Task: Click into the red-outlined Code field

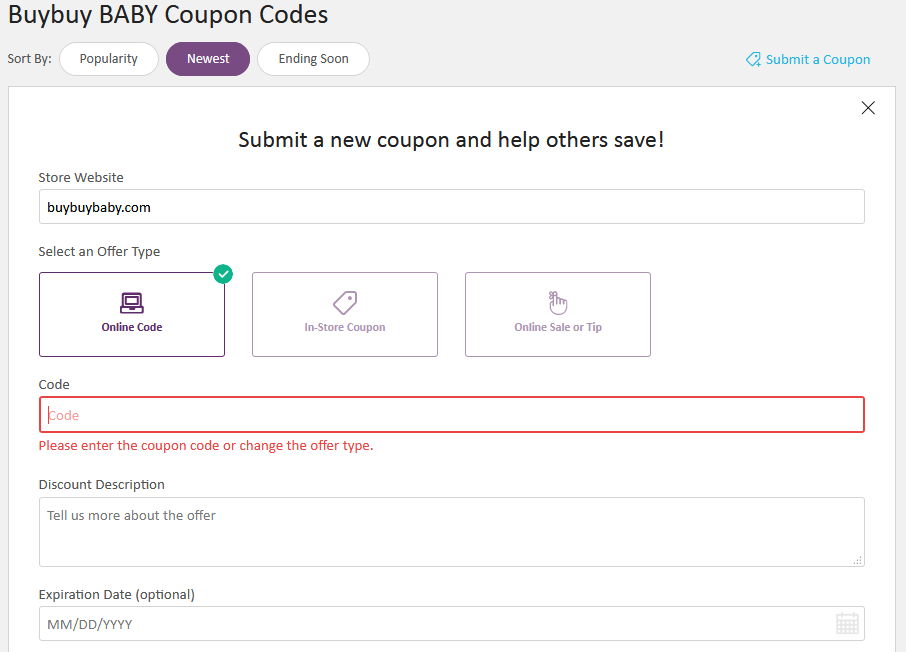Action: coord(452,414)
